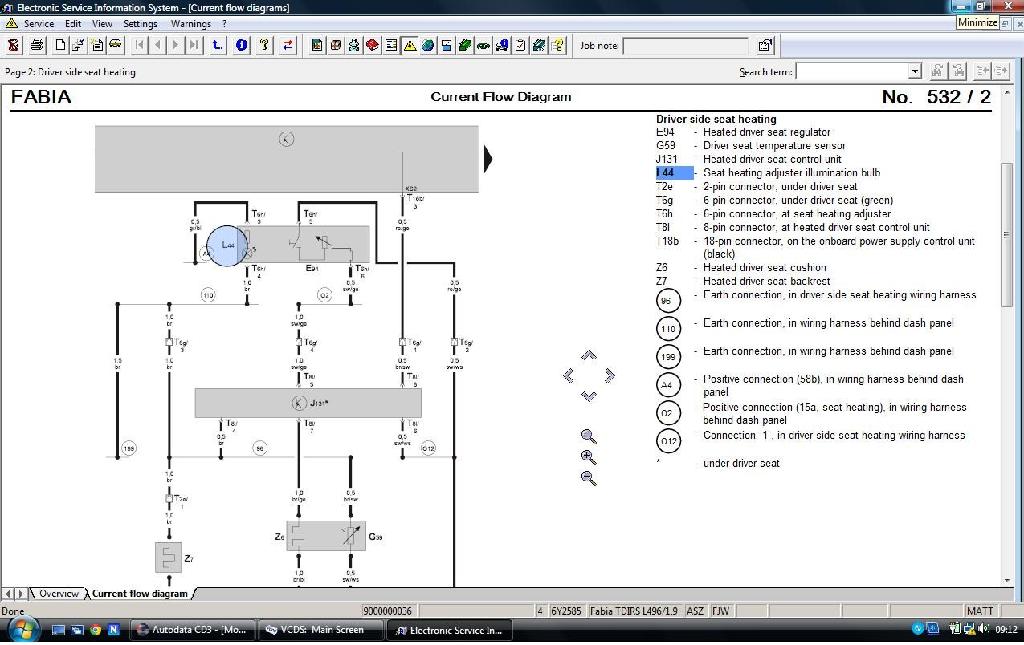Click legend entry 'Heated driver seat backrest'
The image size is (1024, 645).
pyautogui.click(x=767, y=281)
